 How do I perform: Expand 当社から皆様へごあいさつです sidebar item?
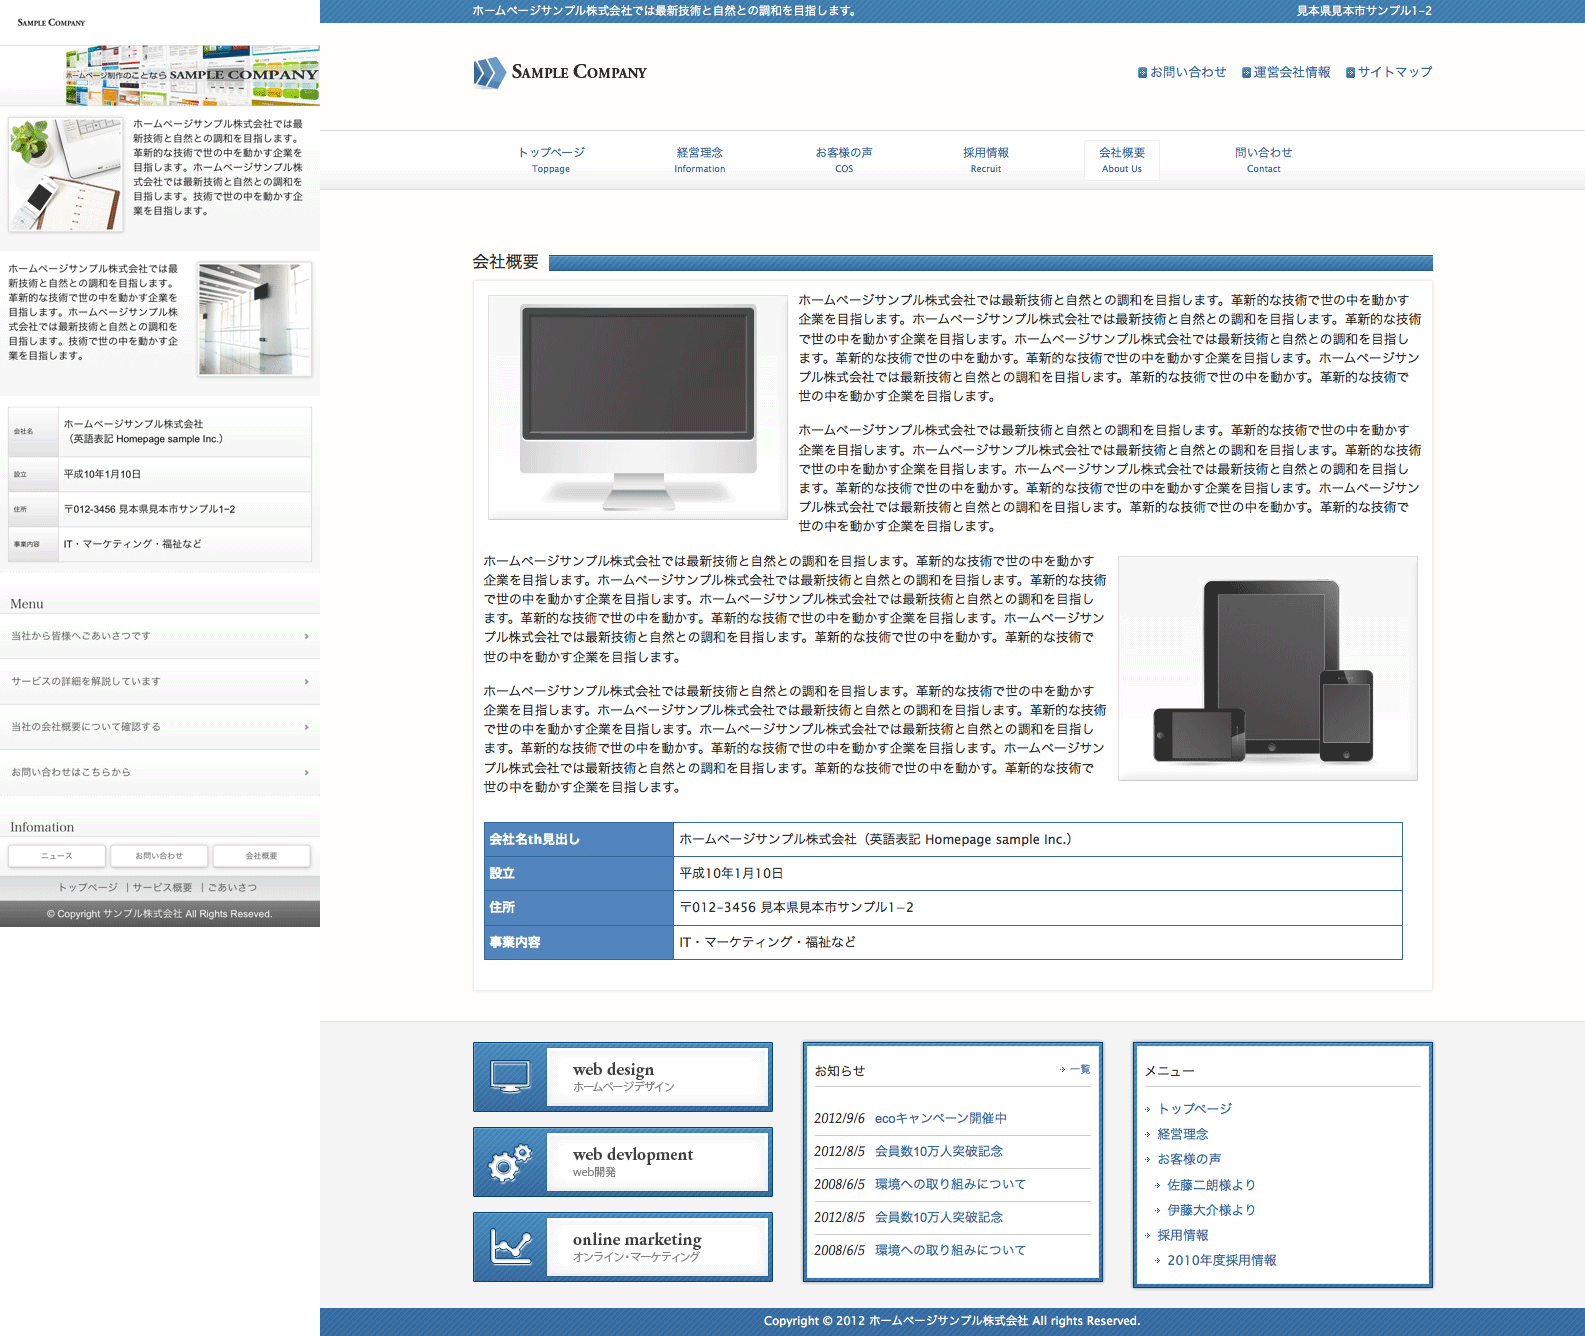coord(306,636)
